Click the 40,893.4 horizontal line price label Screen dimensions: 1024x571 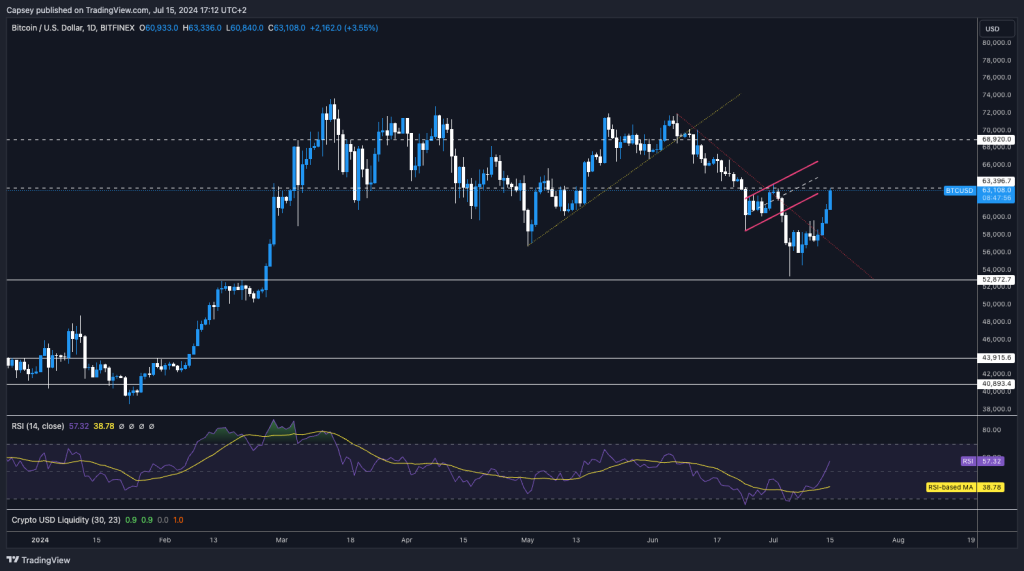pyautogui.click(x=998, y=384)
